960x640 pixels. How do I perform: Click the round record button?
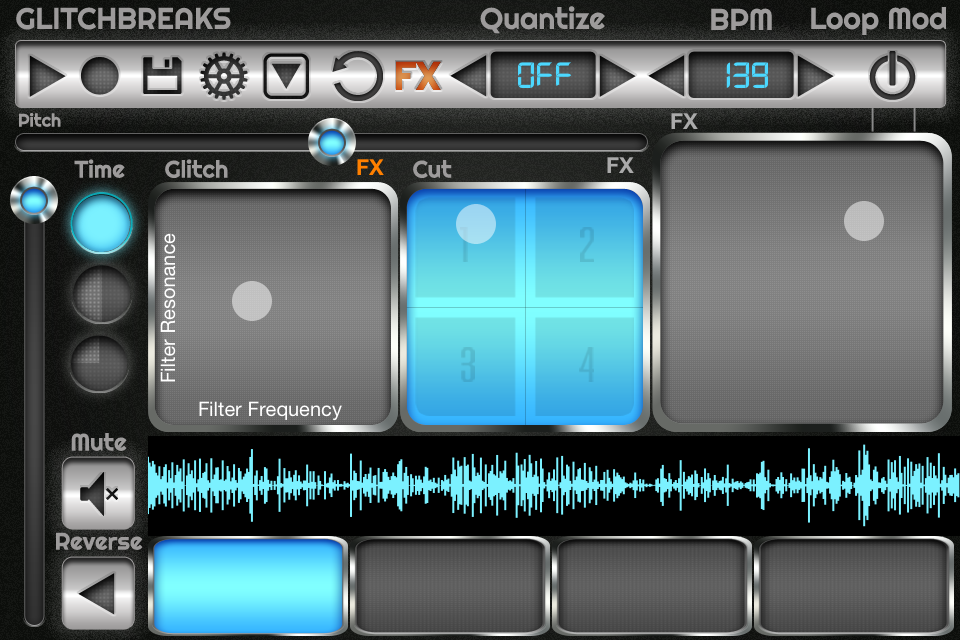pyautogui.click(x=100, y=76)
